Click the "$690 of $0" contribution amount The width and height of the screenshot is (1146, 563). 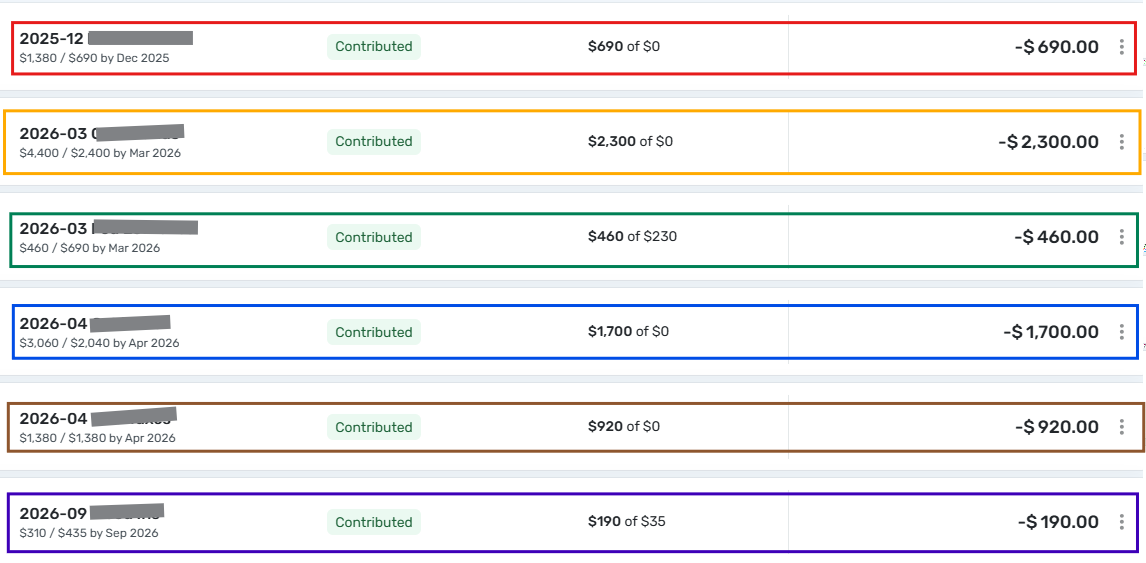(x=624, y=46)
